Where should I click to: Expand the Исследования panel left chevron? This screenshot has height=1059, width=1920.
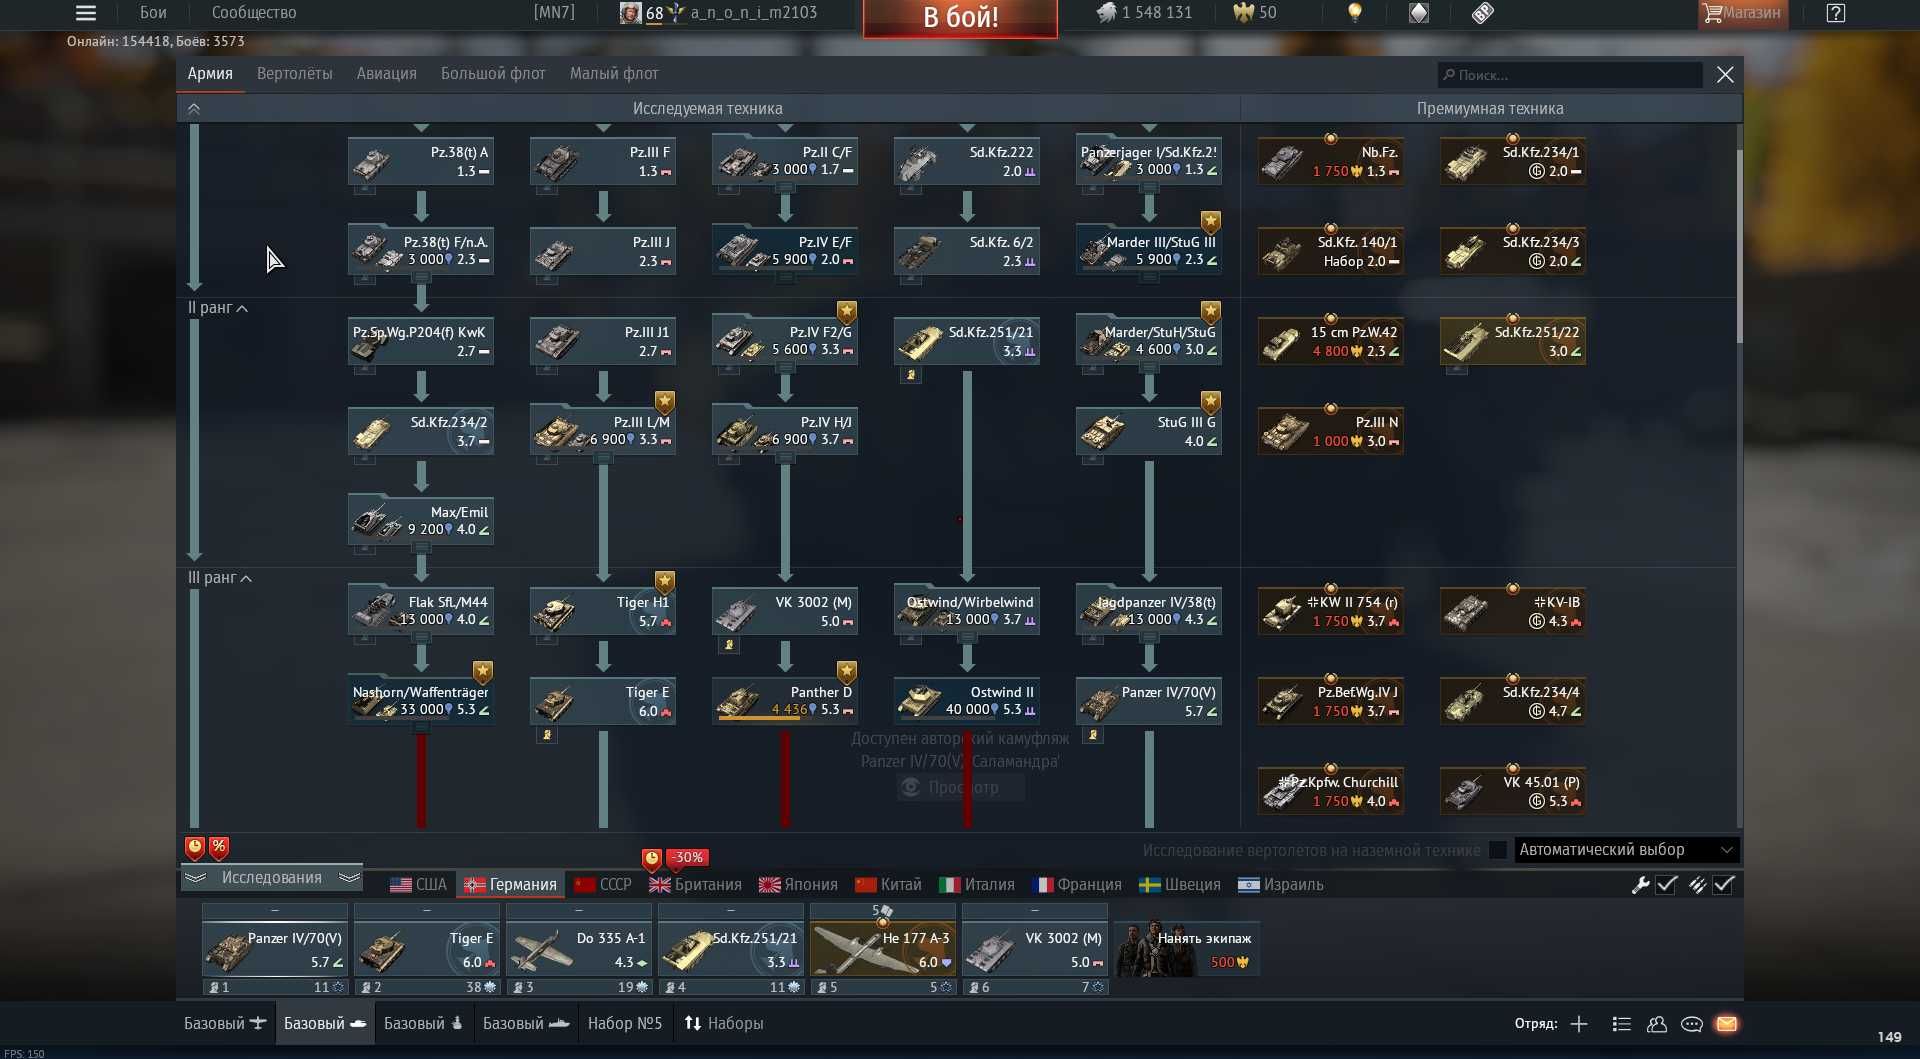tap(195, 878)
